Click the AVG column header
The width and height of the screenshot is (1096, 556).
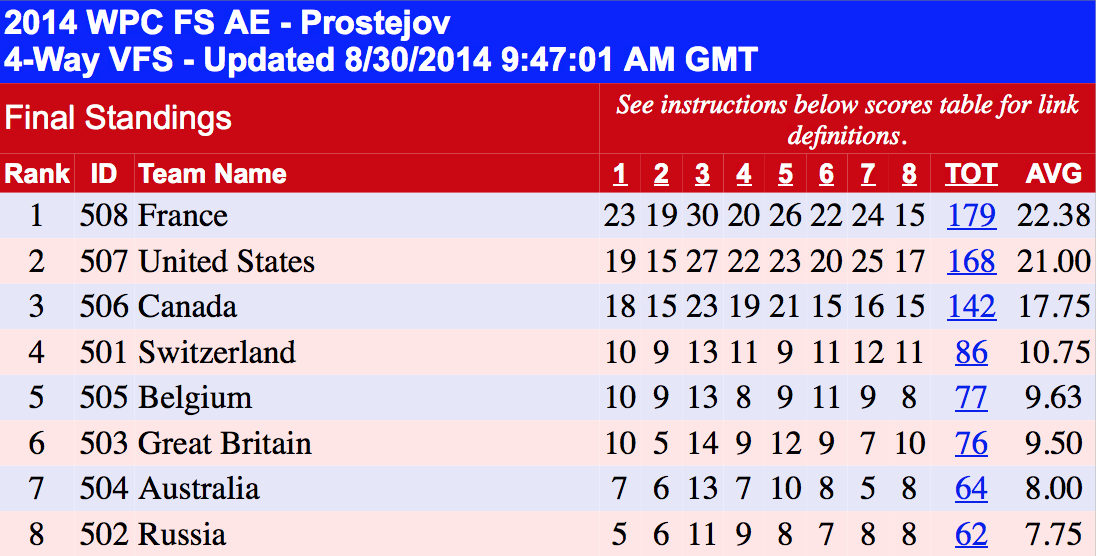[1053, 174]
